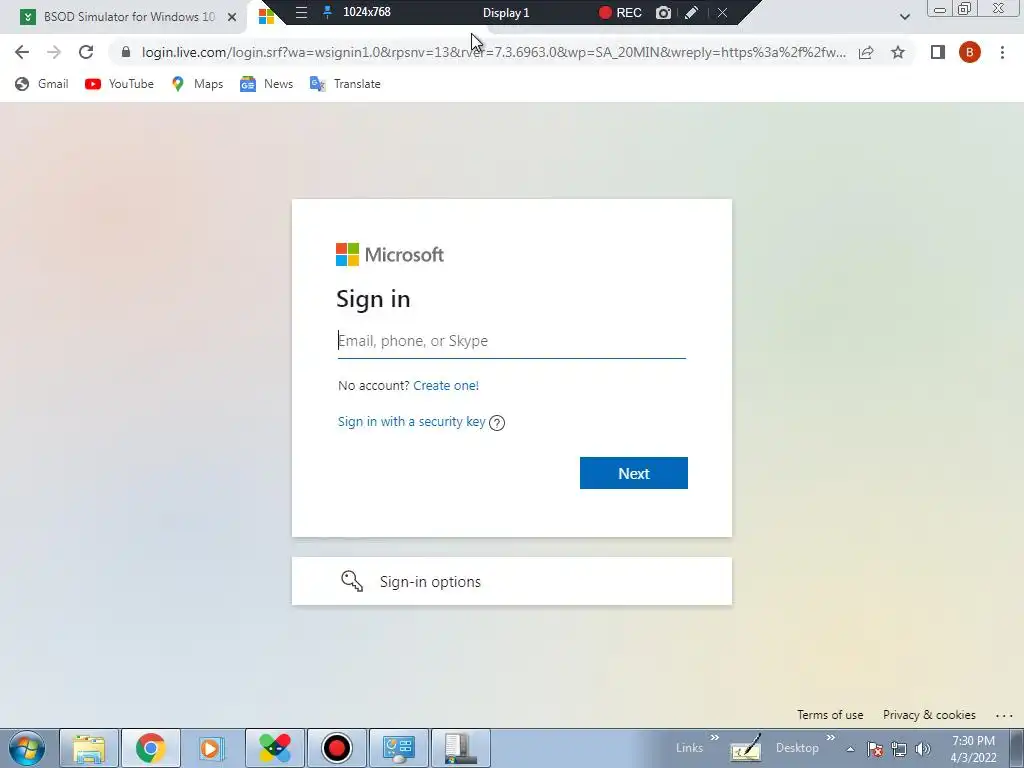Select the Microsoft login tab

tap(266, 17)
